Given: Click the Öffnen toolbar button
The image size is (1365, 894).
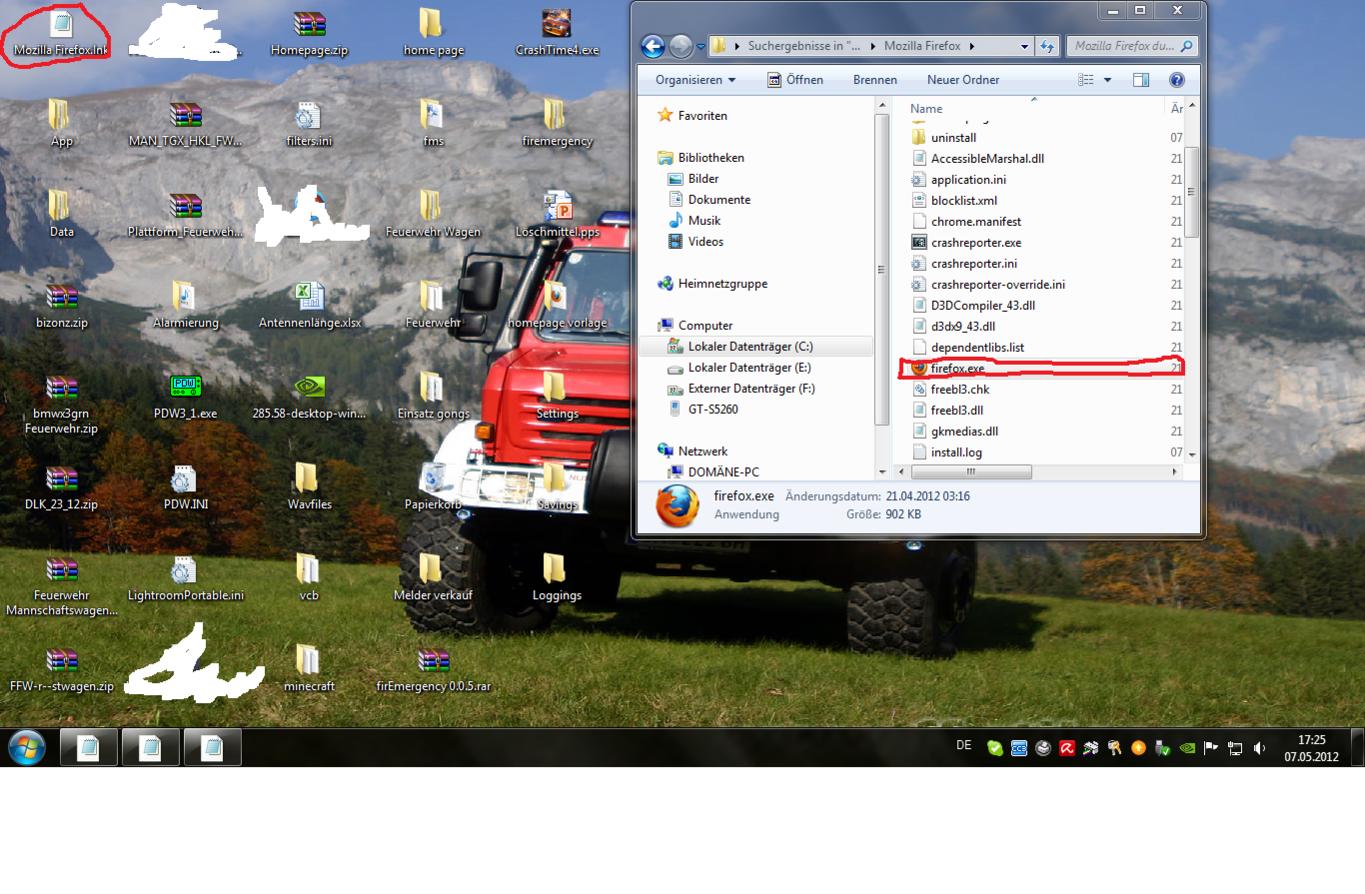Looking at the screenshot, I should click(x=795, y=80).
